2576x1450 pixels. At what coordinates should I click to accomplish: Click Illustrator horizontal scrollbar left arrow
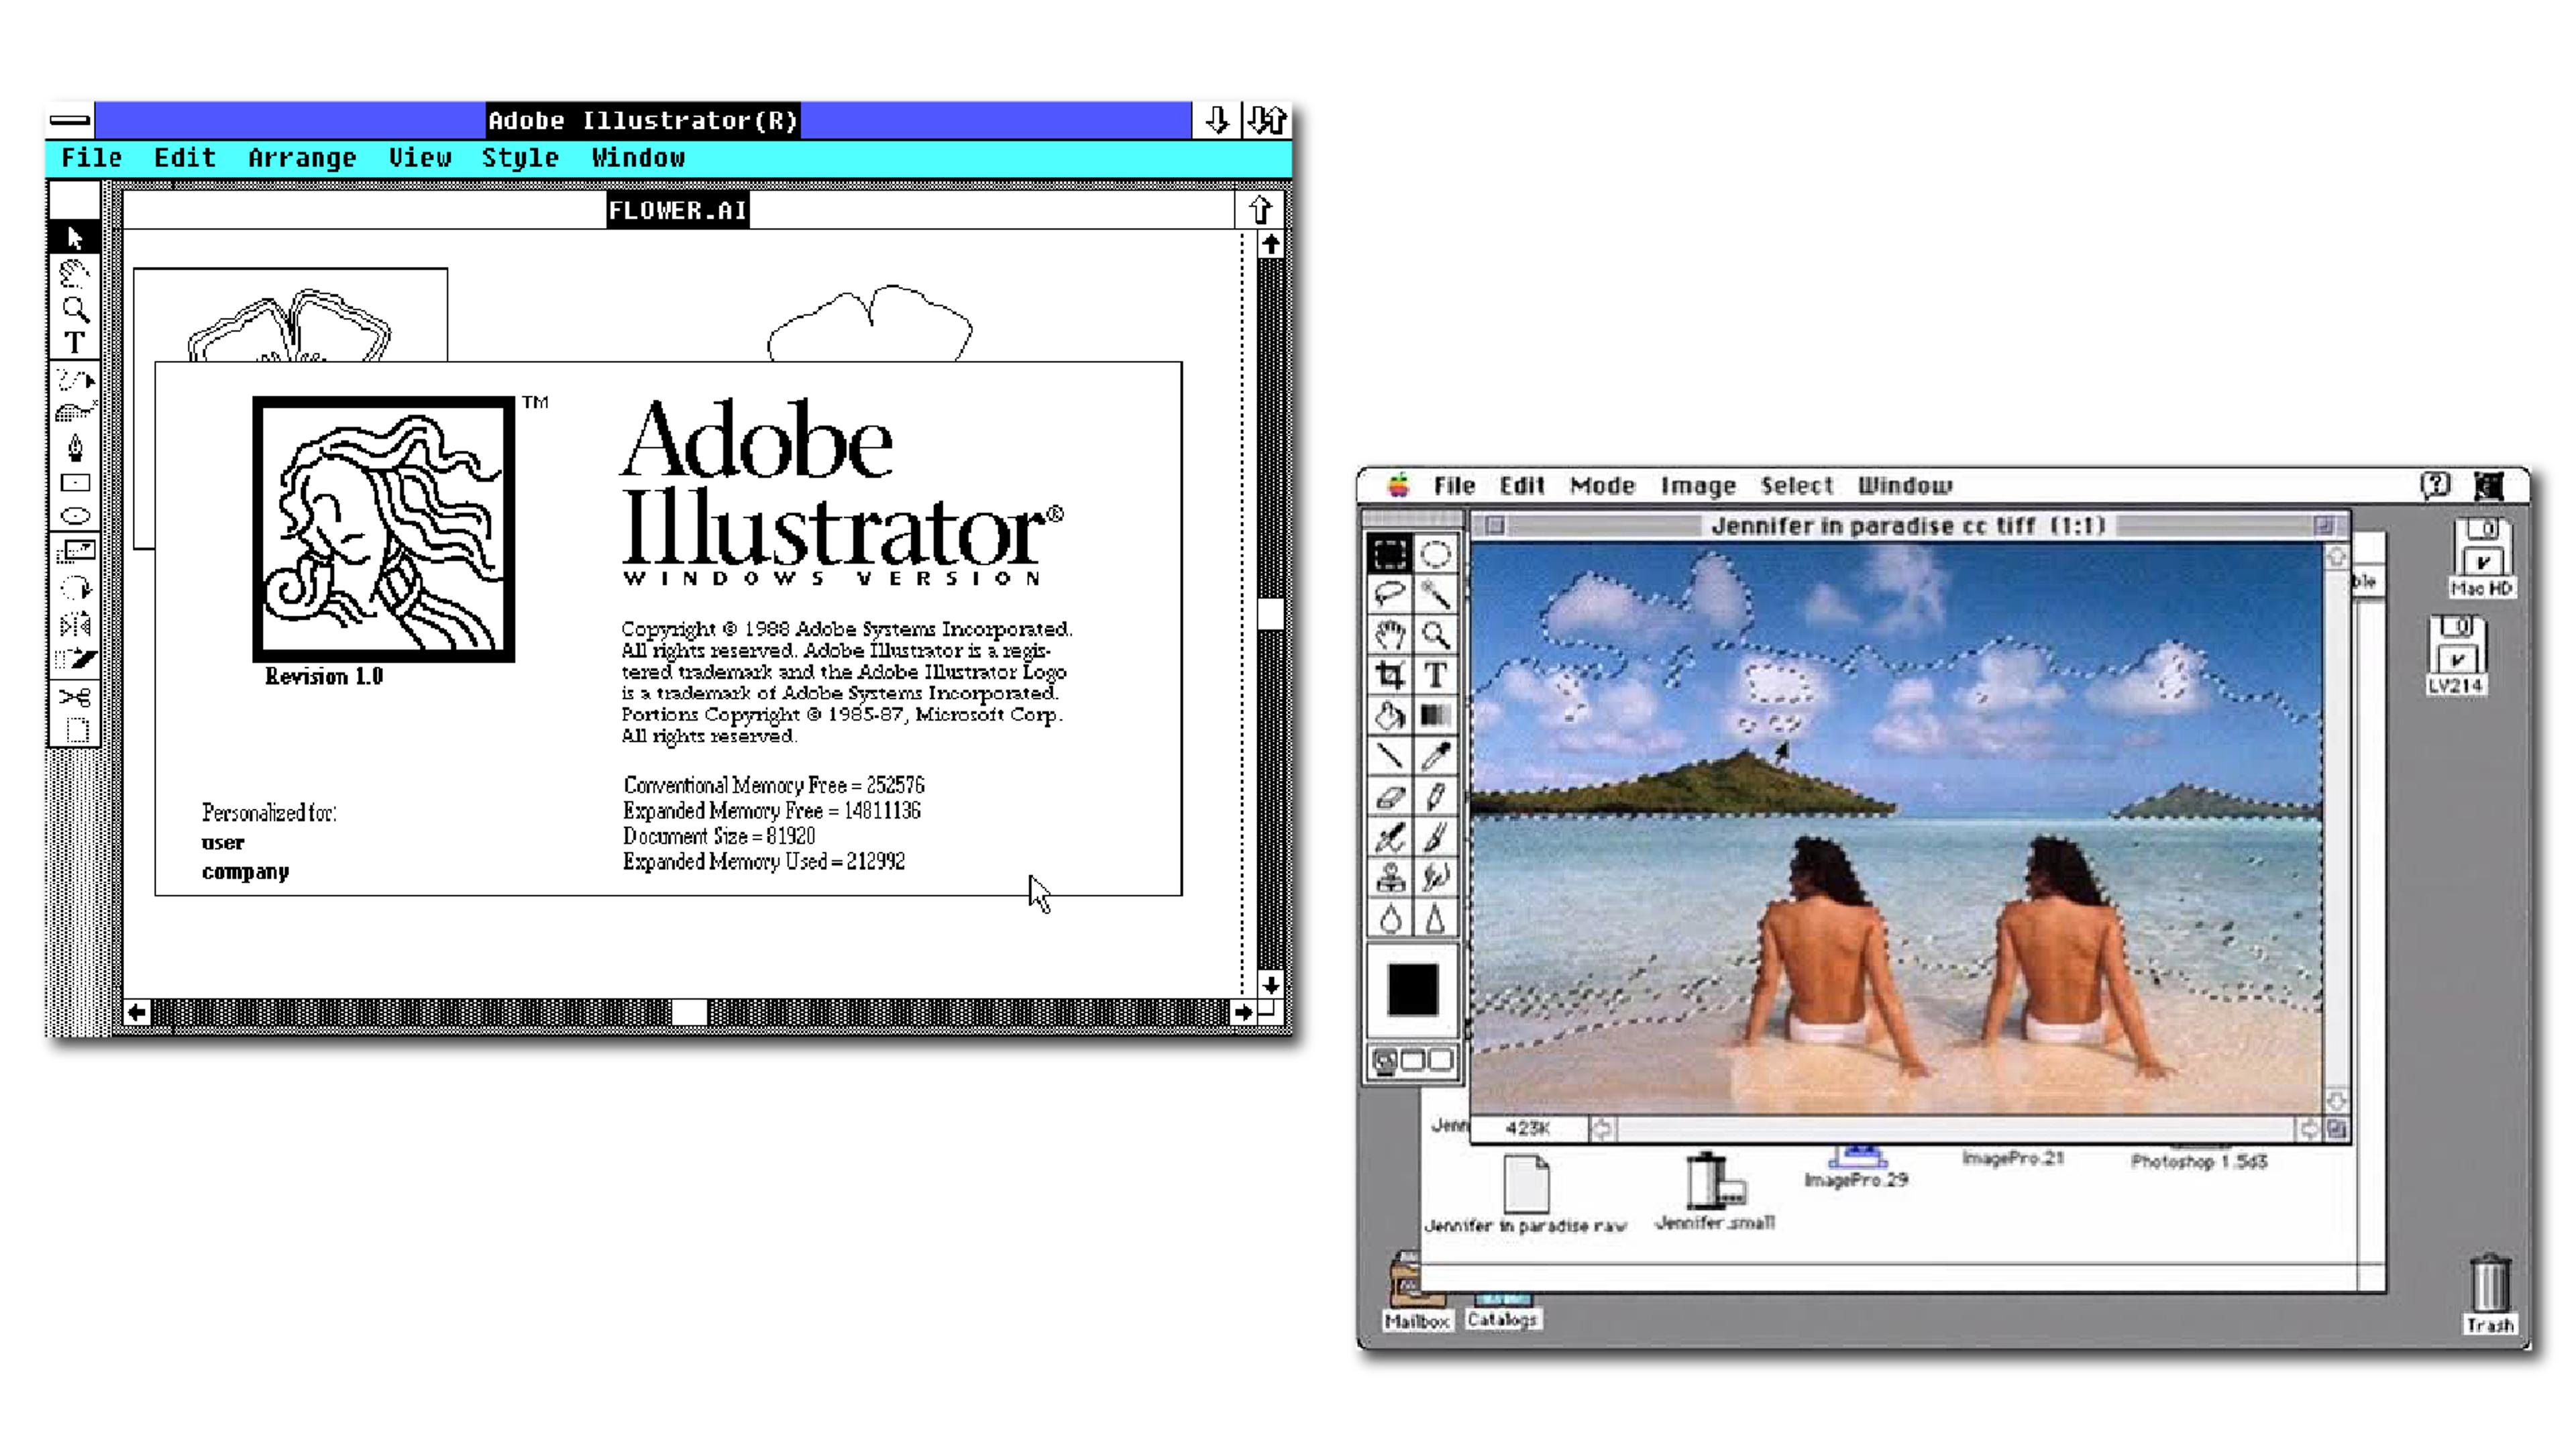[137, 1013]
